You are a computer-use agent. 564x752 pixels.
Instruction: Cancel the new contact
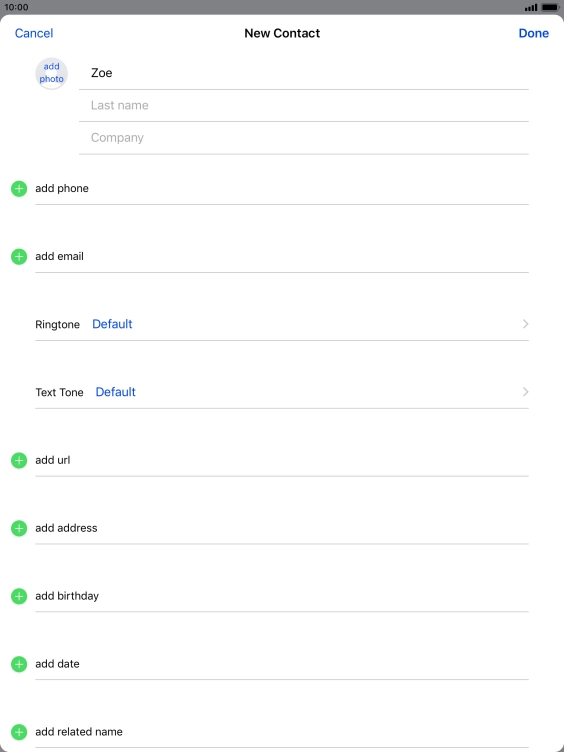34,33
